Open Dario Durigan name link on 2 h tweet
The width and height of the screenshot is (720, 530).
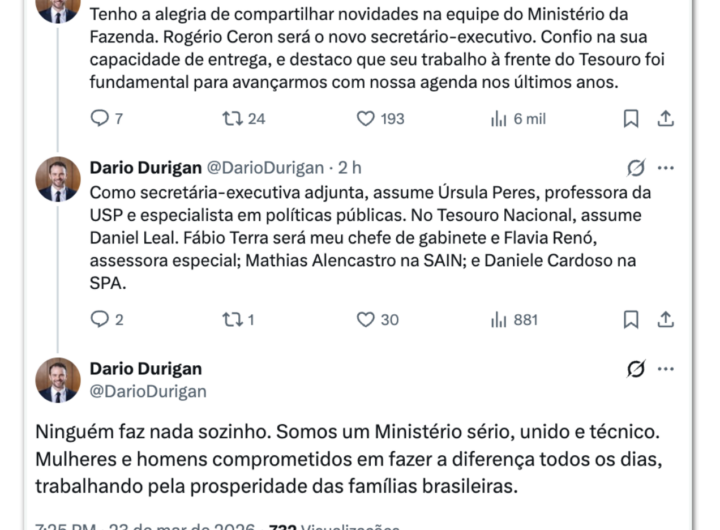coord(145,168)
